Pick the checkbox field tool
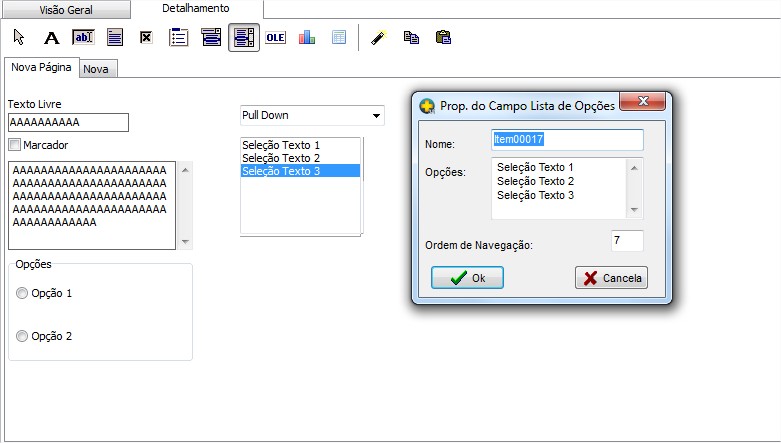The height and width of the screenshot is (443, 781). [x=145, y=37]
